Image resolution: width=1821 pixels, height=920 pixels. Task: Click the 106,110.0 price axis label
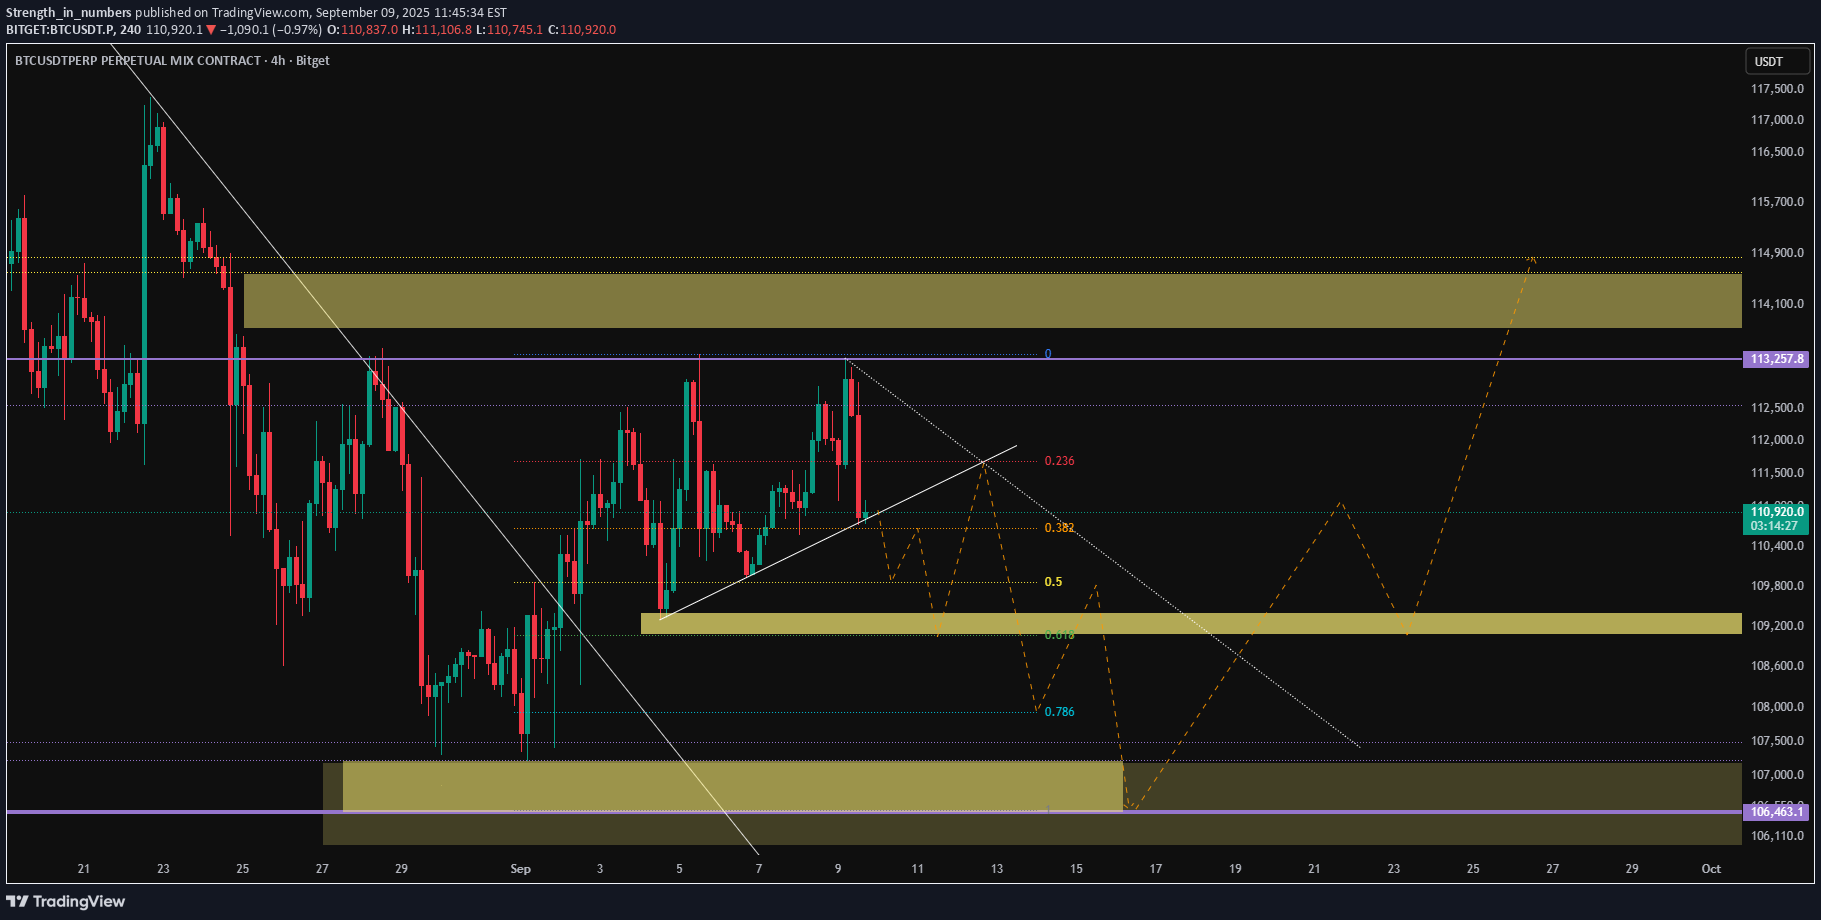[1777, 836]
